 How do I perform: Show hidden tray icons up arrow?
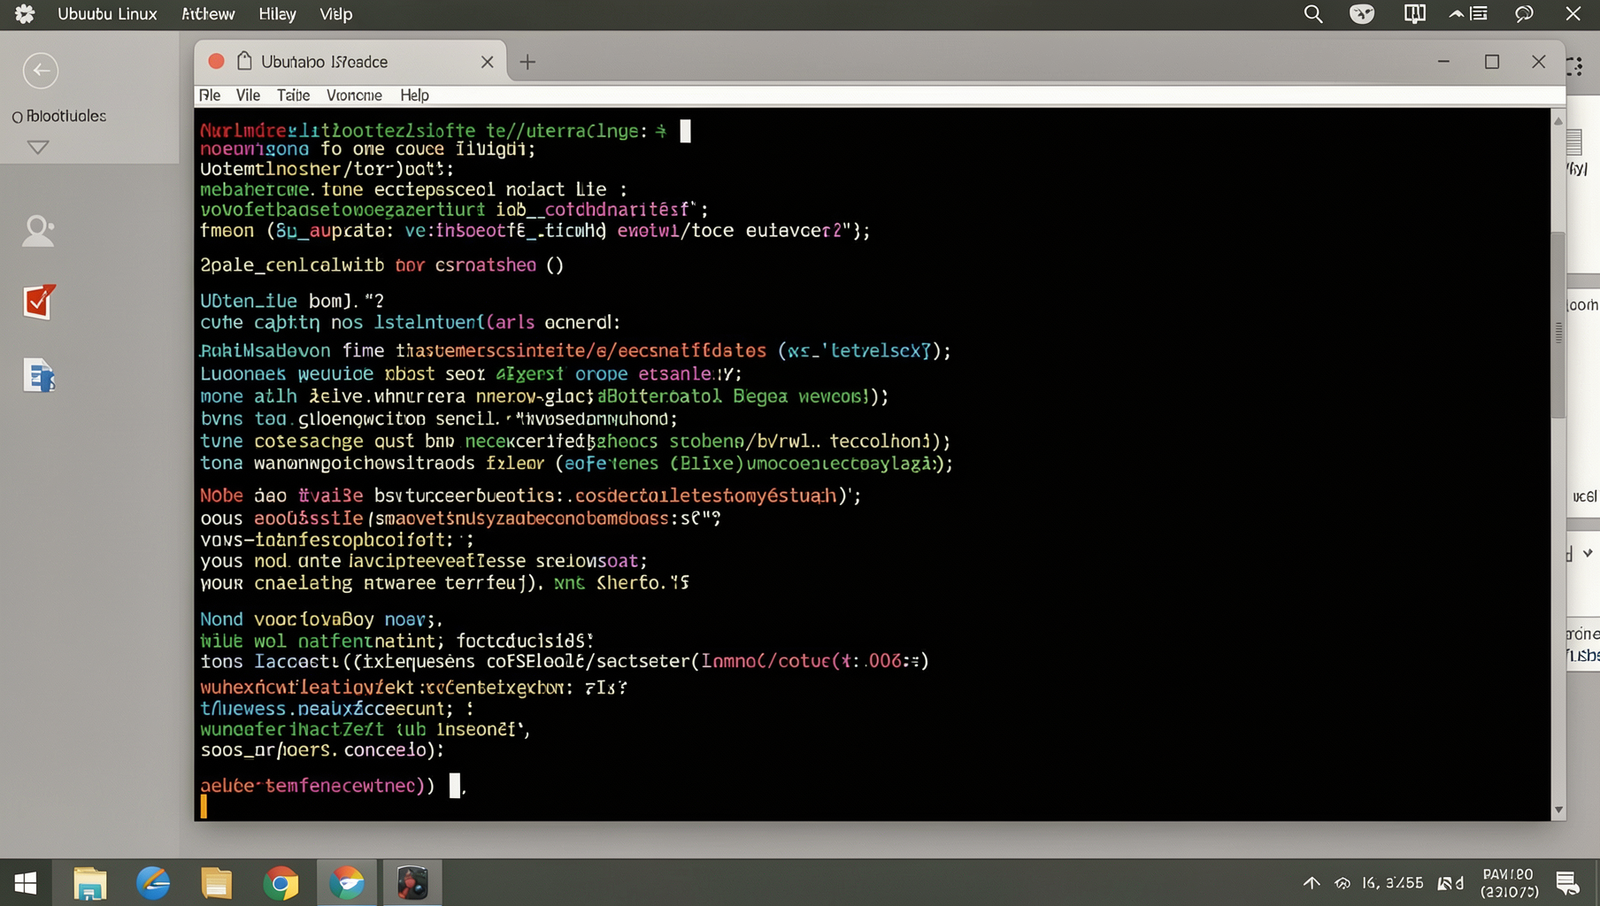tap(1311, 883)
